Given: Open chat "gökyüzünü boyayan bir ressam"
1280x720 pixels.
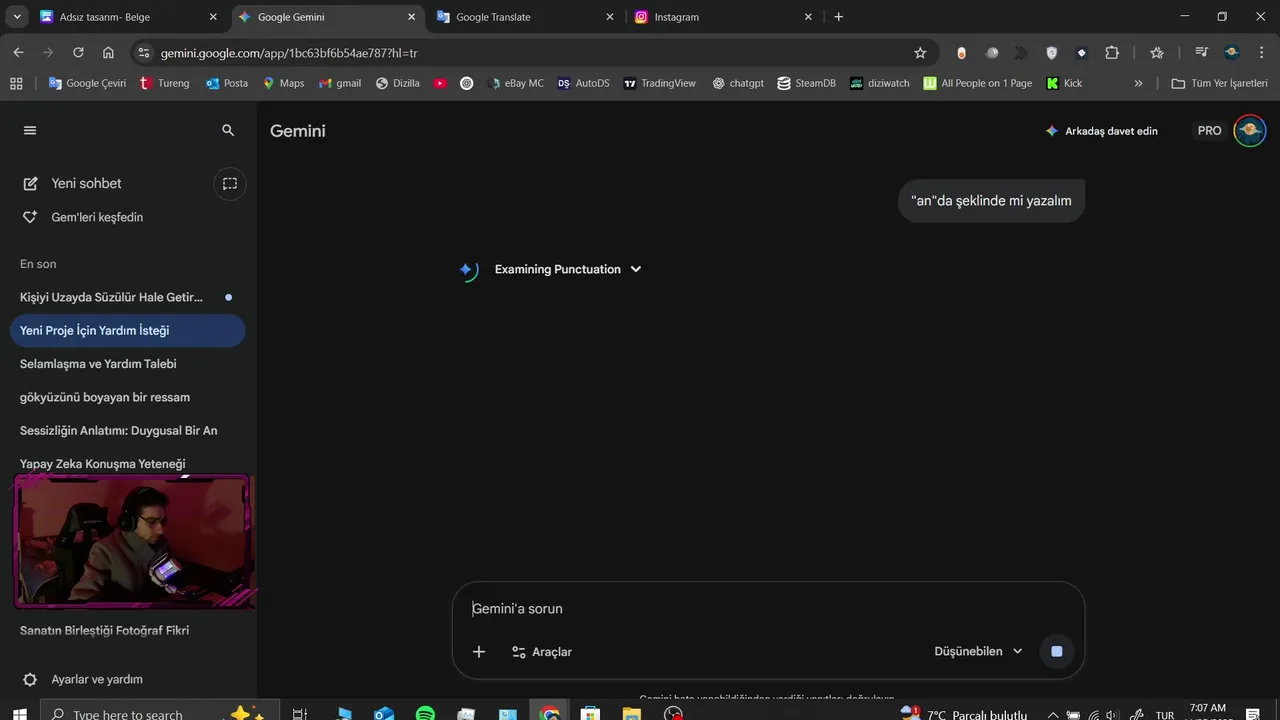Looking at the screenshot, I should pyautogui.click(x=127, y=397).
